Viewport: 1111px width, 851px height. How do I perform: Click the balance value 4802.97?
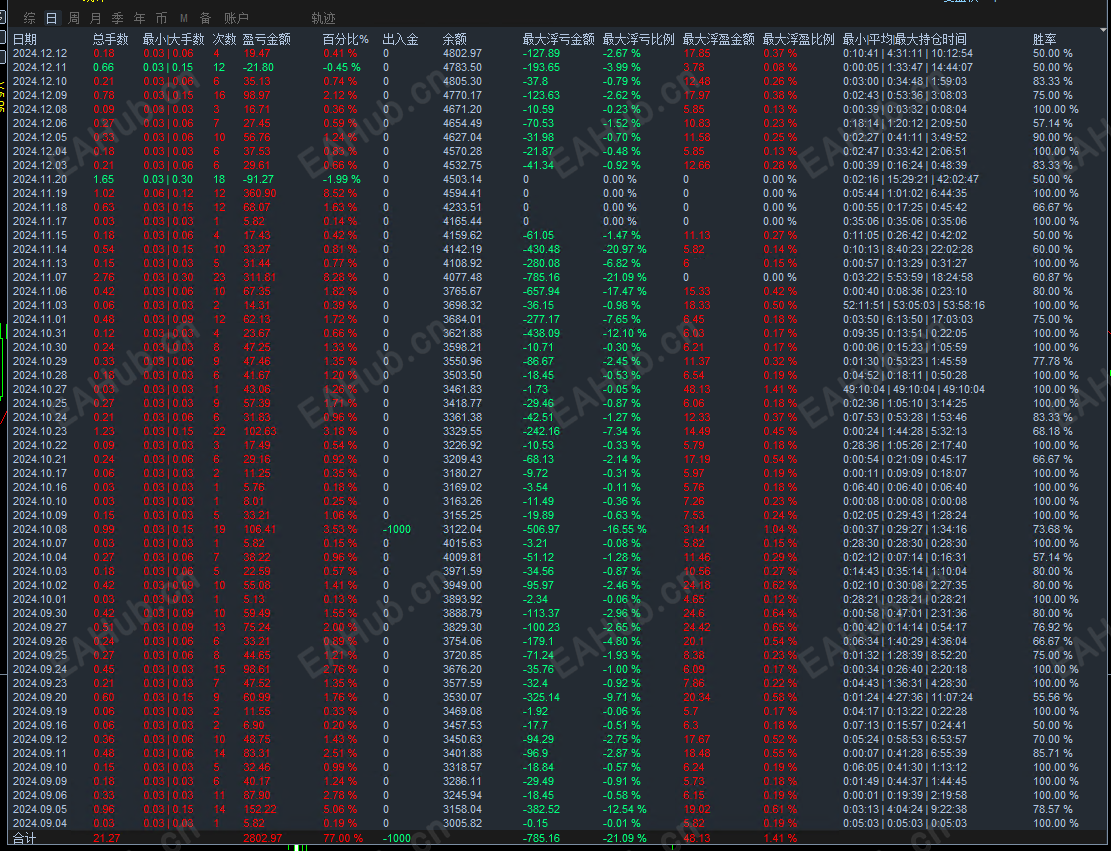462,53
